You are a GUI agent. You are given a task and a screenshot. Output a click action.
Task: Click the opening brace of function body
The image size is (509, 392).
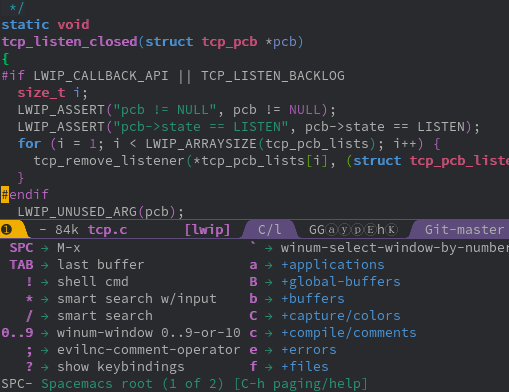(x=5, y=59)
